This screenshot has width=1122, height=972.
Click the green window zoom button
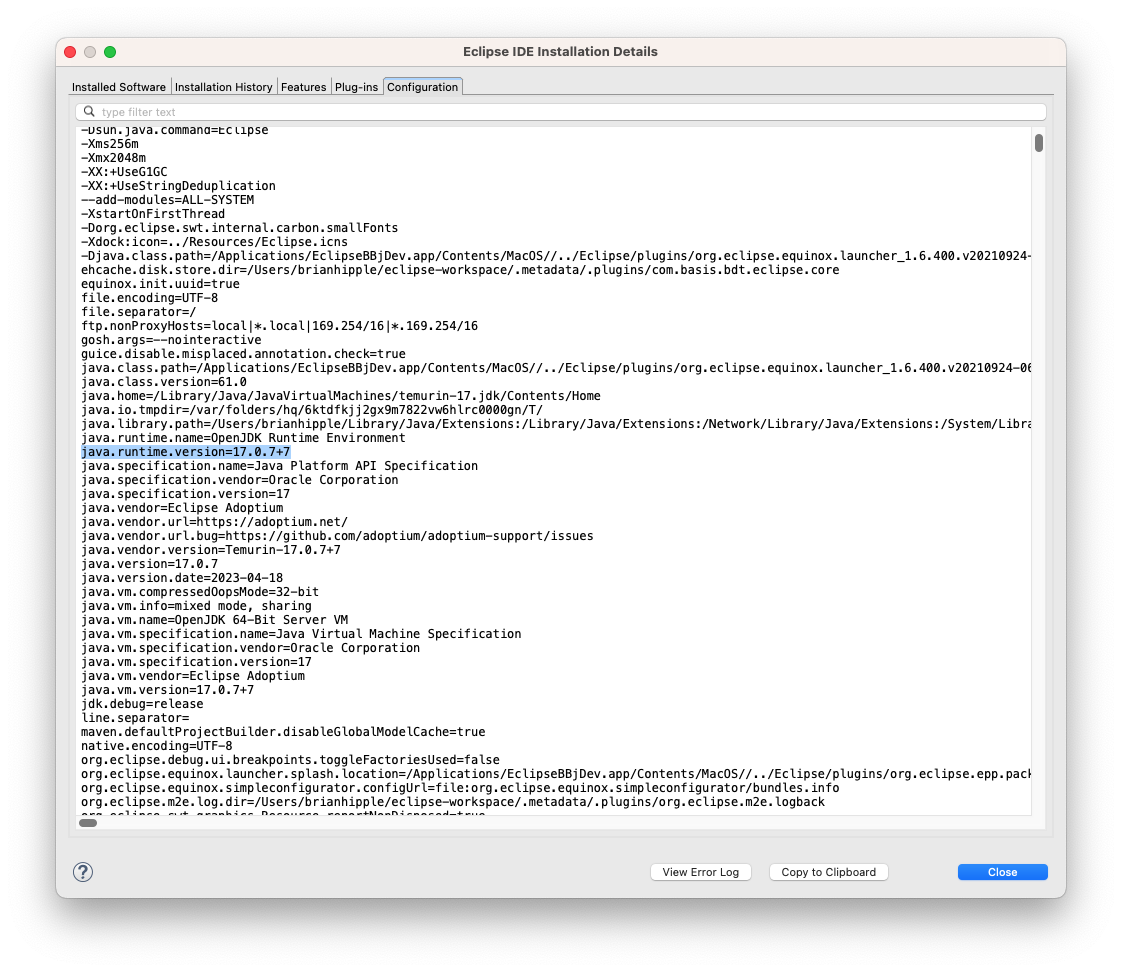tap(110, 52)
